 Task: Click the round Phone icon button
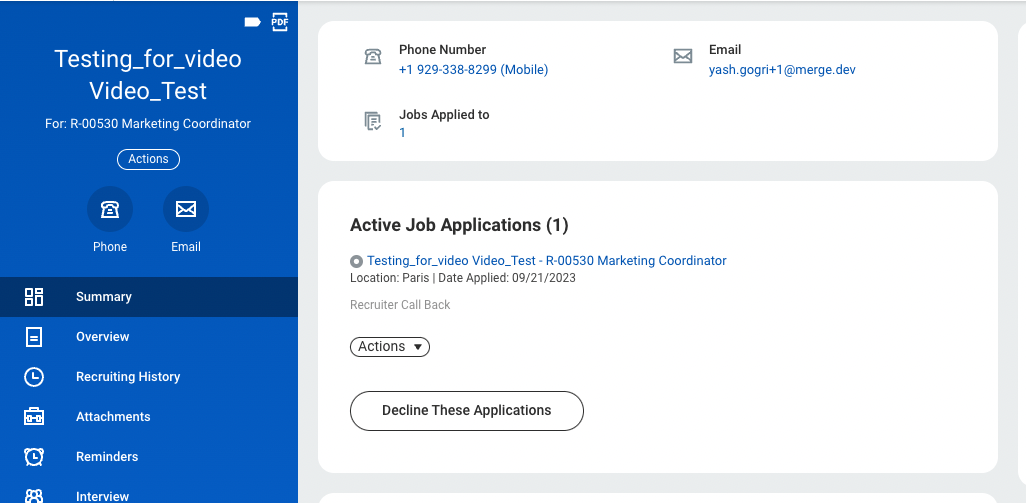click(110, 209)
